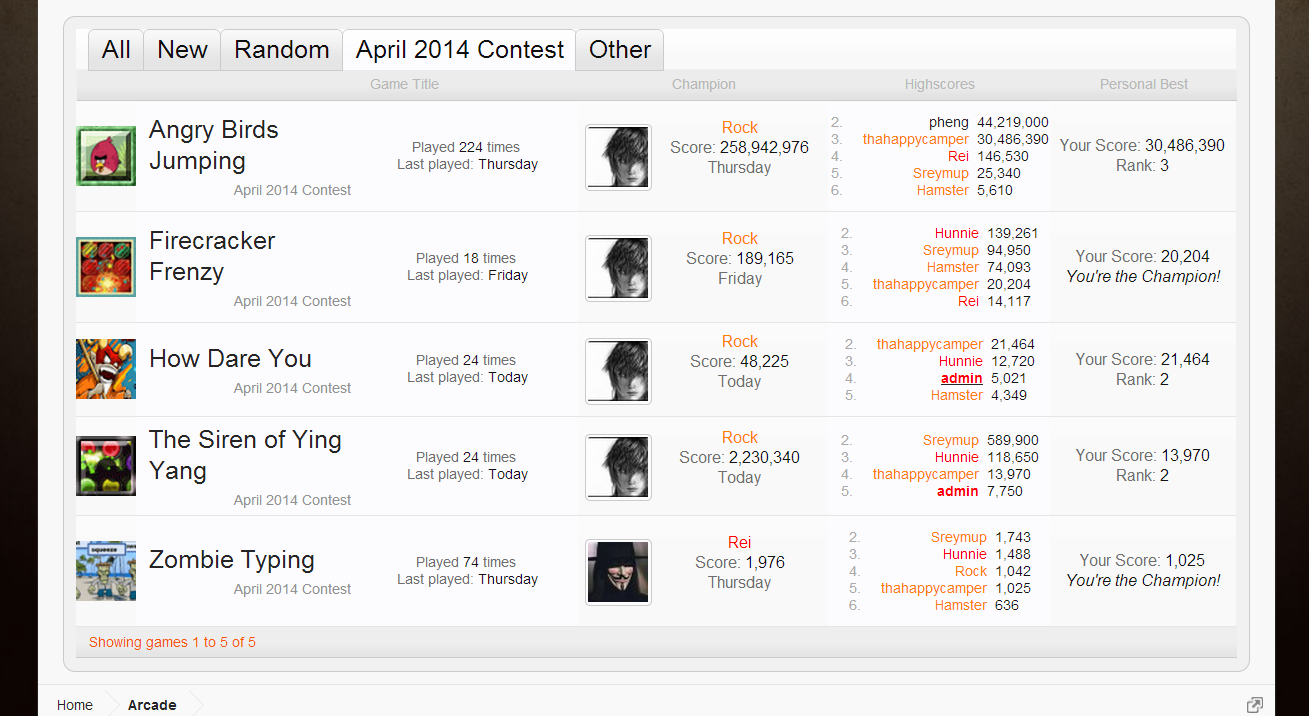
Task: Click the How Dare You title link
Action: coord(230,359)
